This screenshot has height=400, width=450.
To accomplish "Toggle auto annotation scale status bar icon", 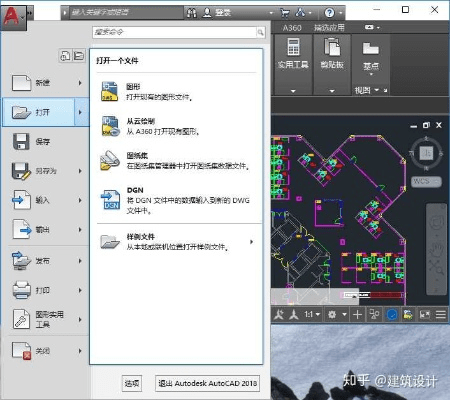I will pos(294,314).
